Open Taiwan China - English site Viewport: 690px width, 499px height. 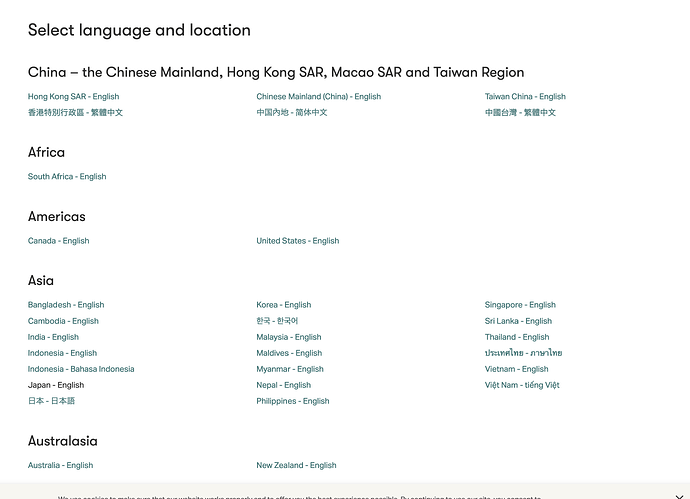pyautogui.click(x=525, y=97)
